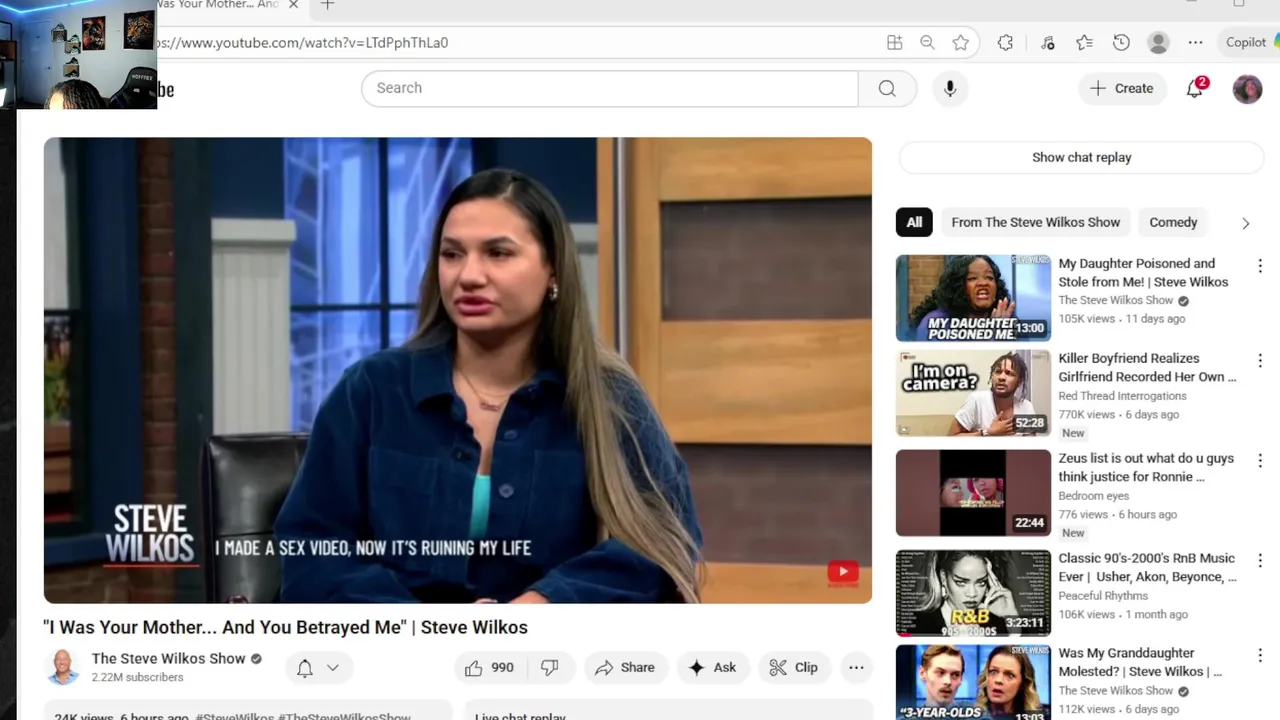Open a new browser tab

tap(327, 5)
